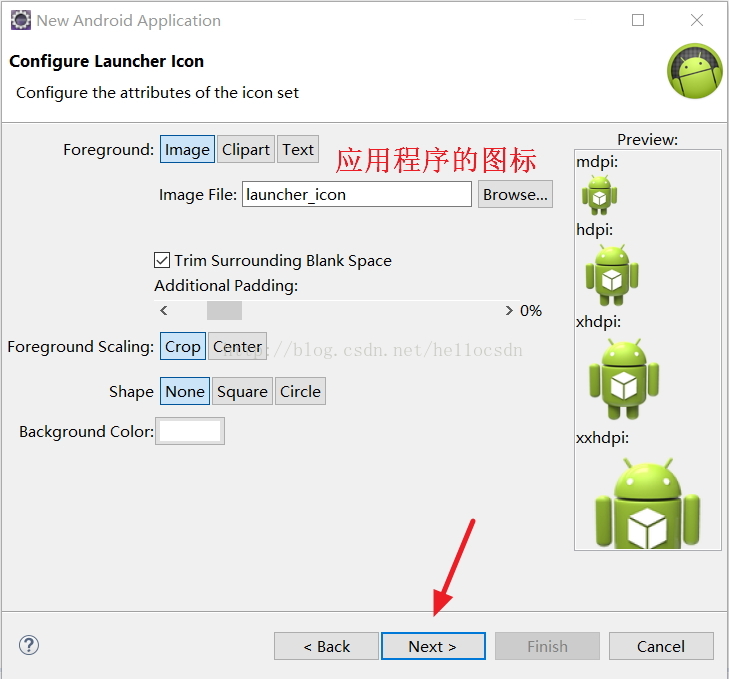The image size is (729, 679).
Task: Click the xhdpi Android preview icon
Action: point(624,379)
